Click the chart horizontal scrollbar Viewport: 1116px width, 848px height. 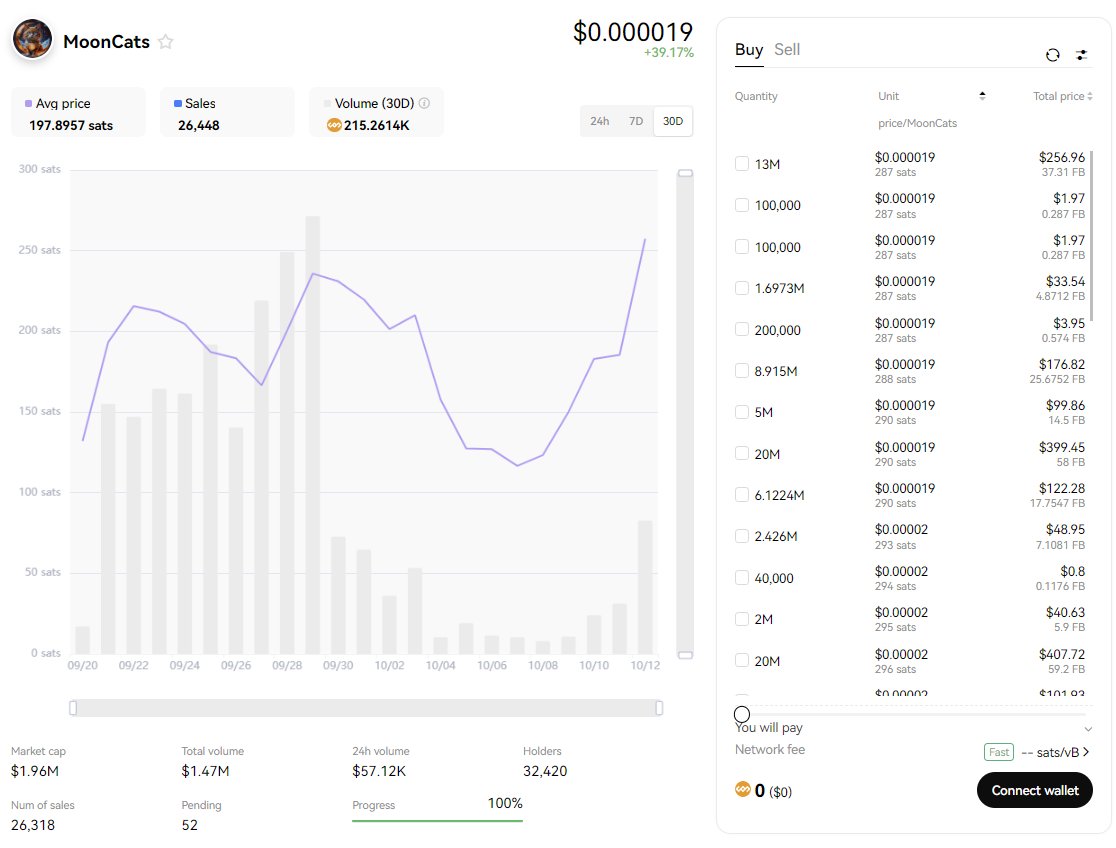365,707
